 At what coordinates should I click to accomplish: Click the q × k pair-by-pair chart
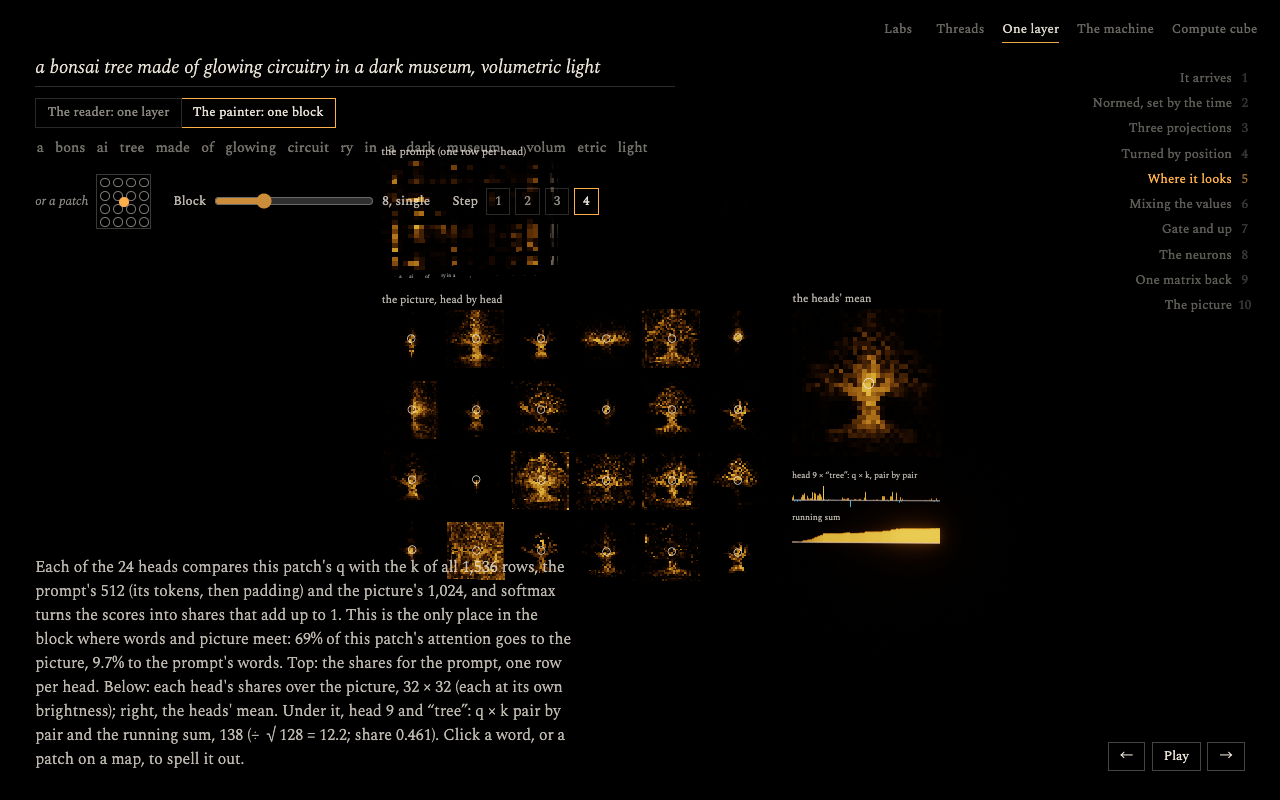click(866, 494)
